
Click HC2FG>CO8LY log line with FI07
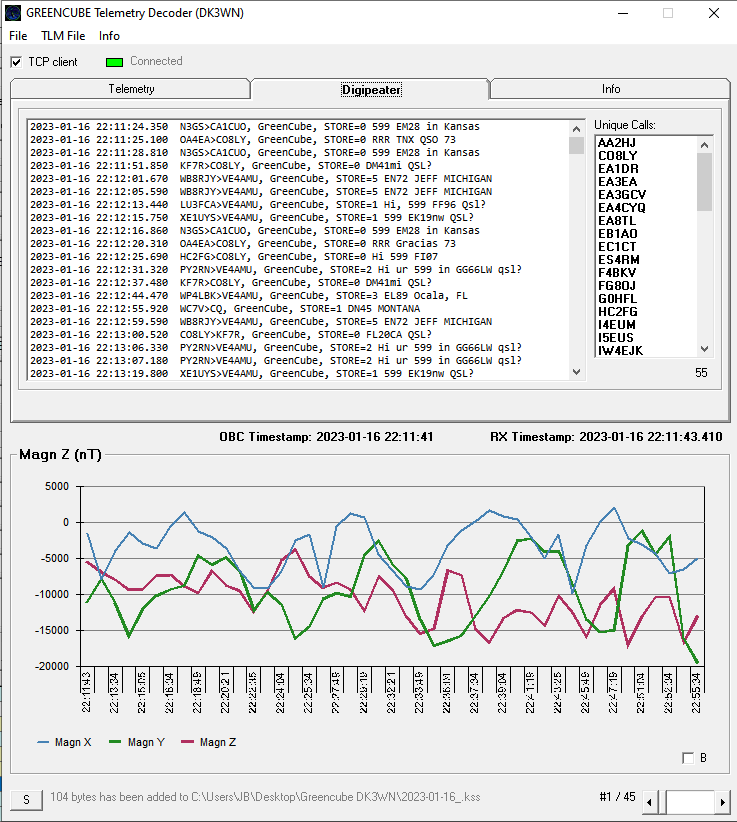point(234,257)
